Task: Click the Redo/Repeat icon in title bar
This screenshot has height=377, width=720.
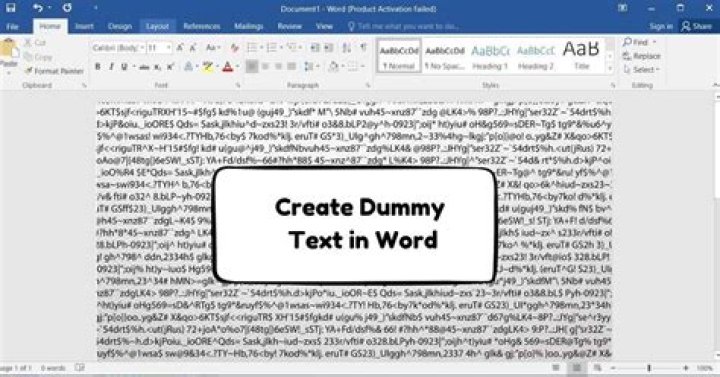Action: 67,8
